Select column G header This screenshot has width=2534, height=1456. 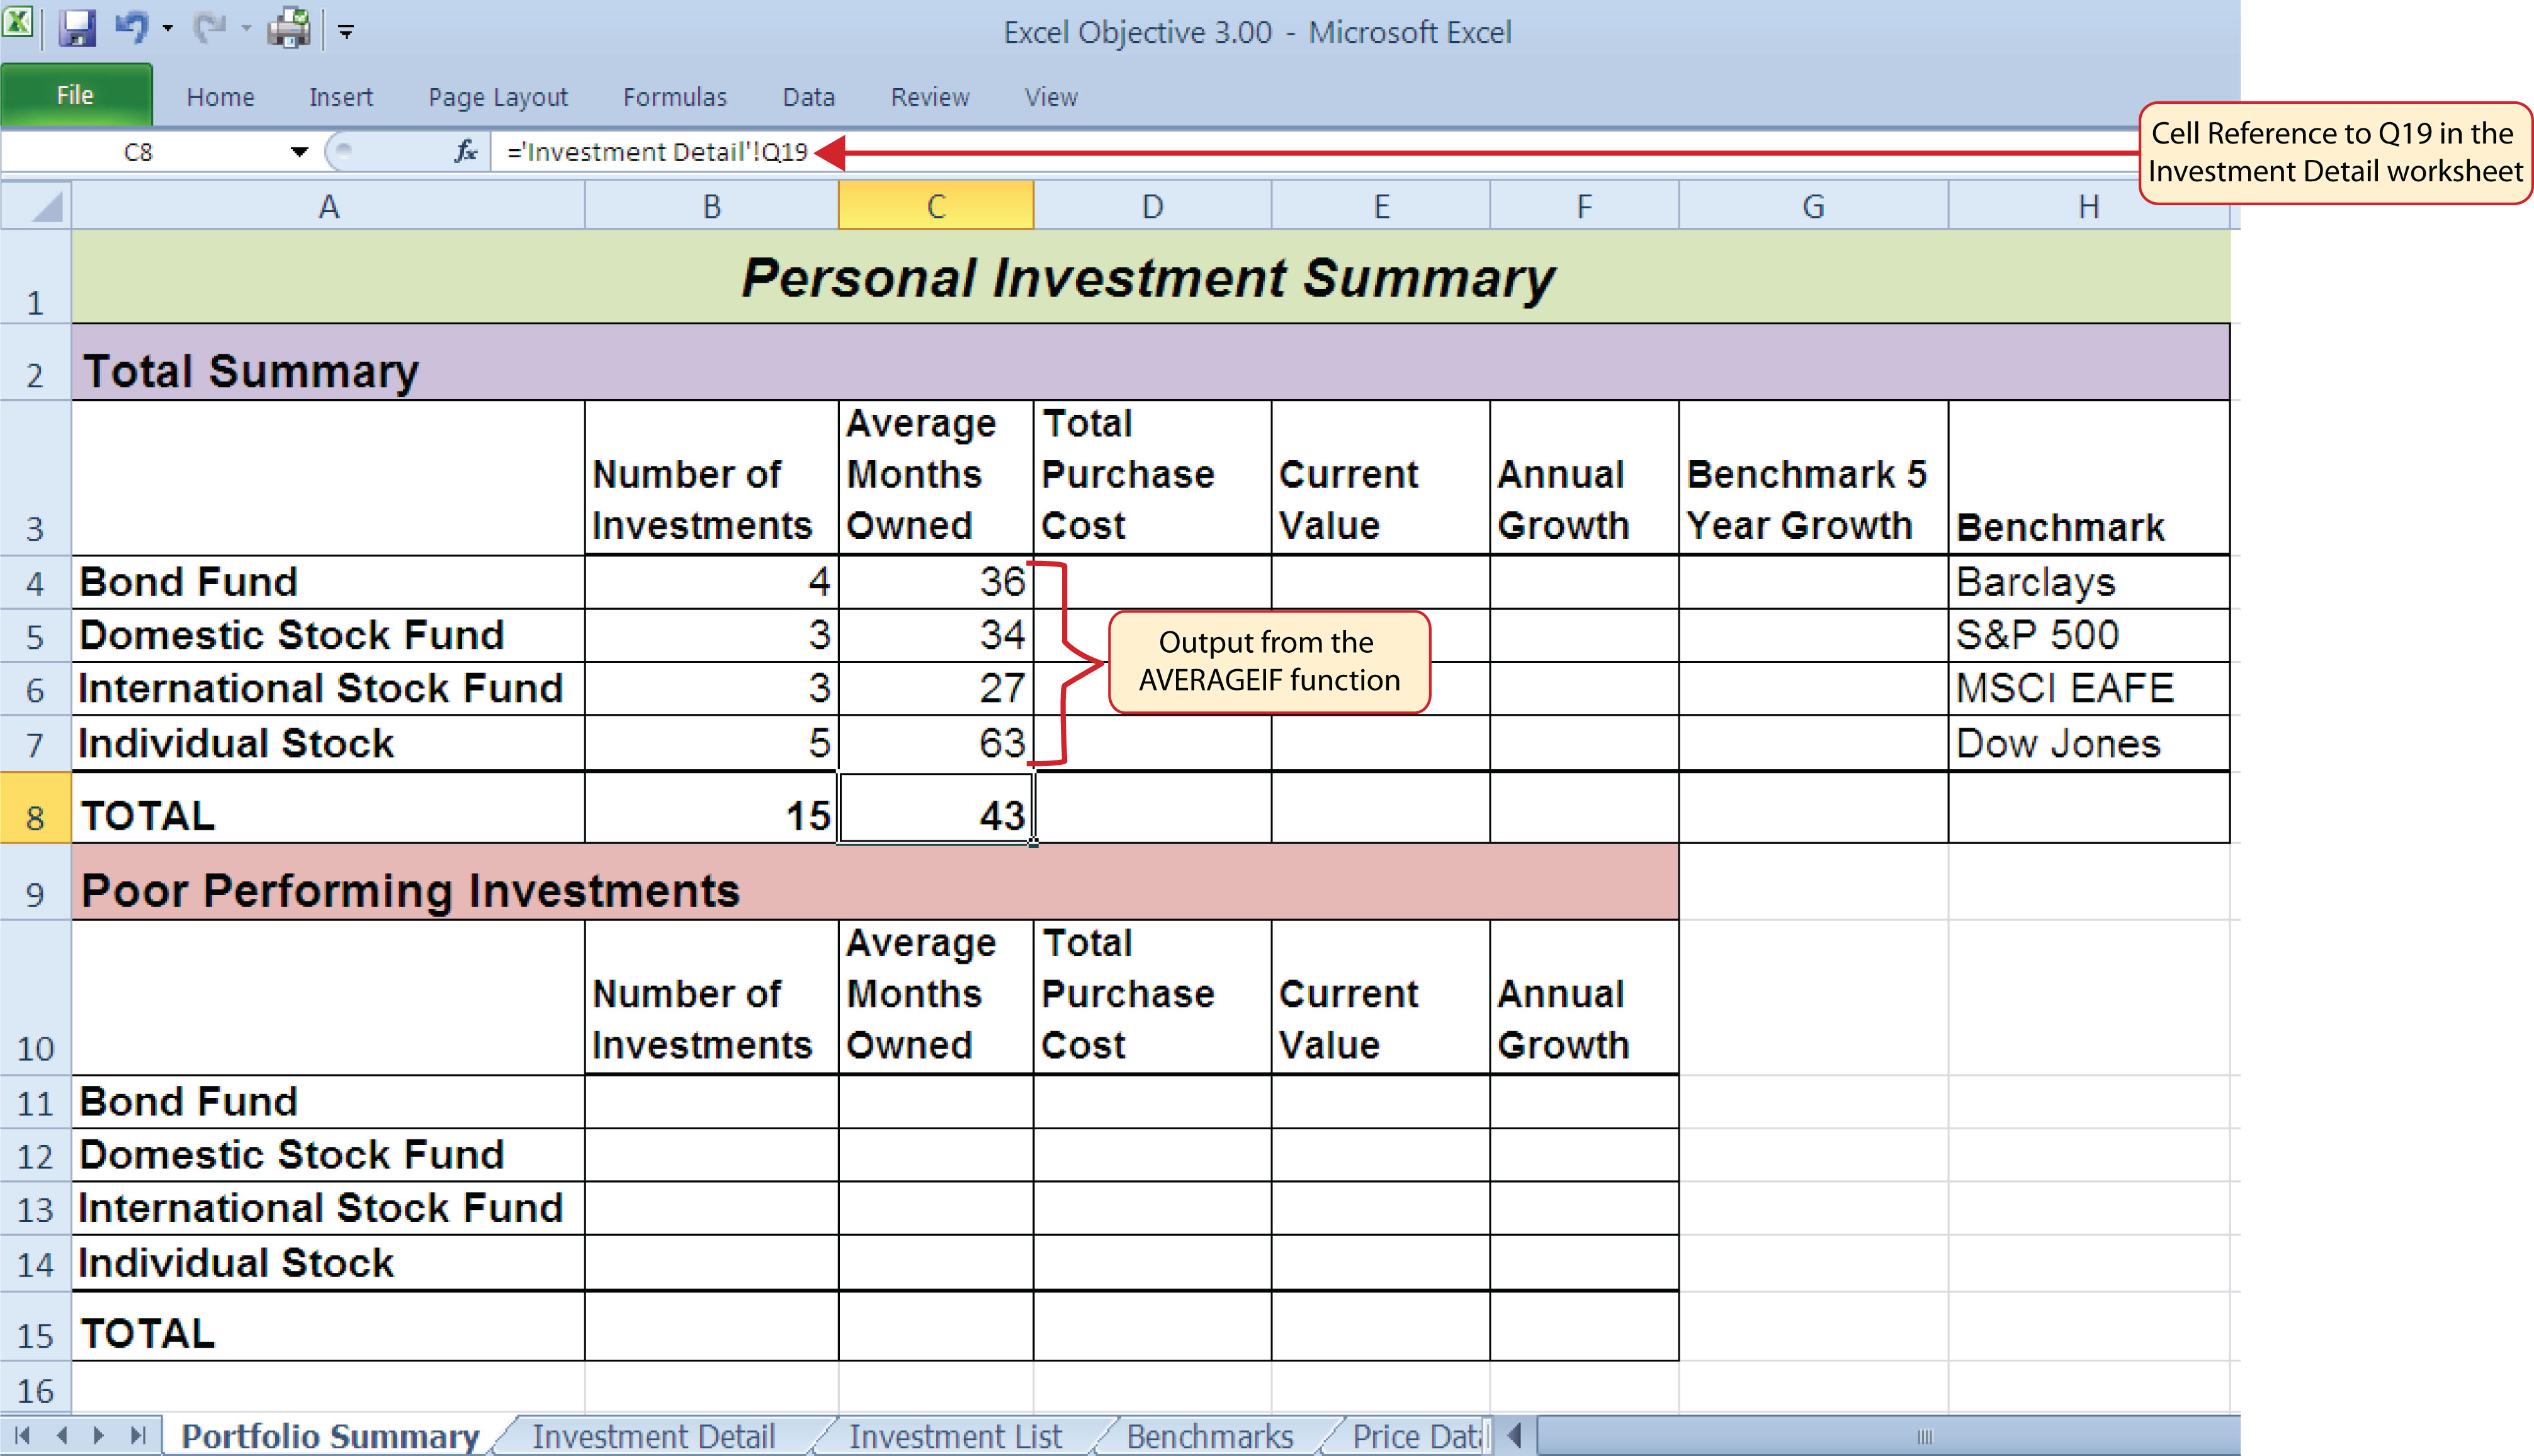1813,206
